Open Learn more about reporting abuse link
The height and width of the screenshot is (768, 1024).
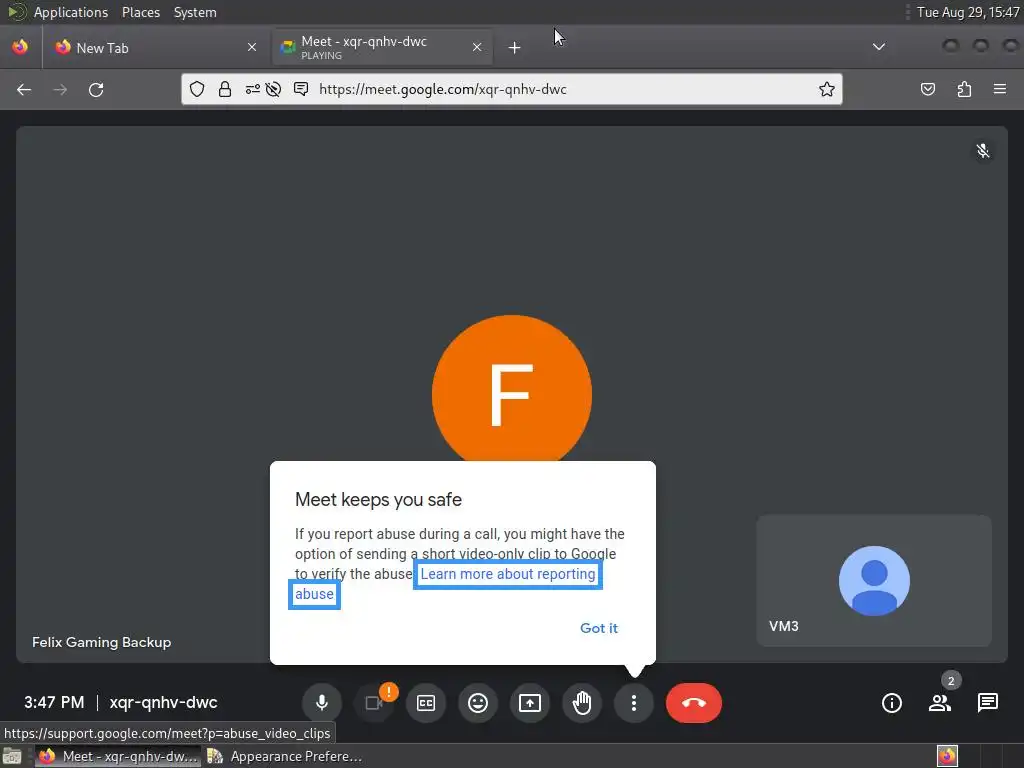[508, 574]
